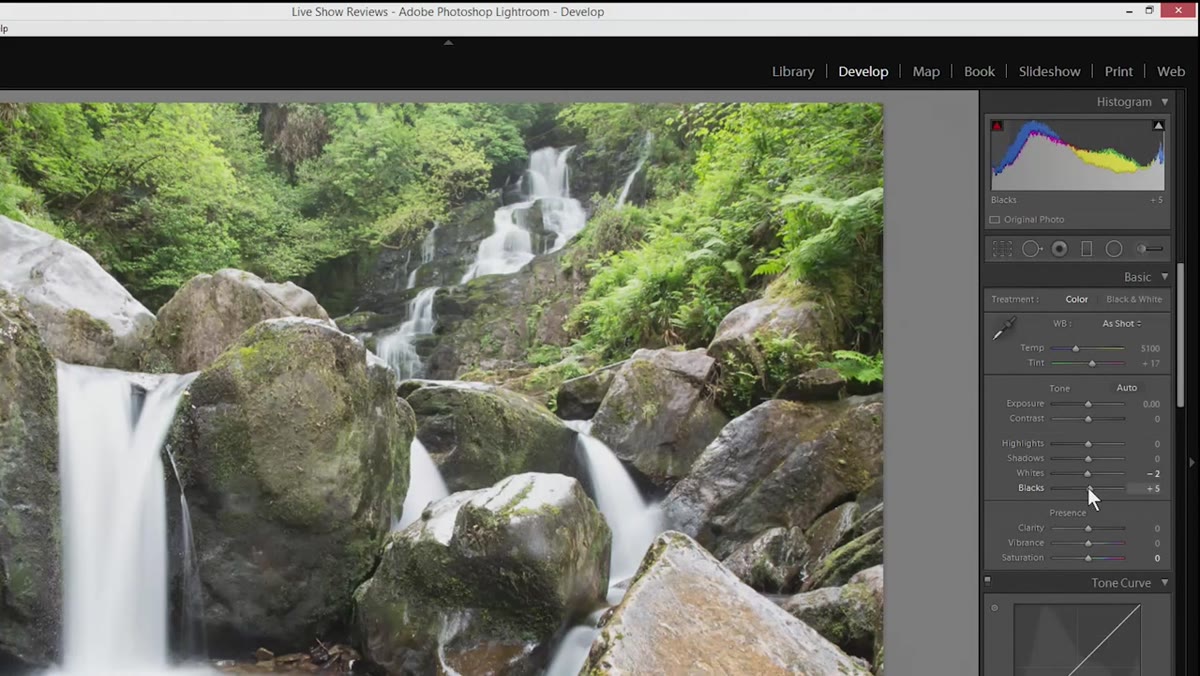Viewport: 1200px width, 676px height.
Task: Click the Tint slider handle
Action: click(x=1092, y=363)
